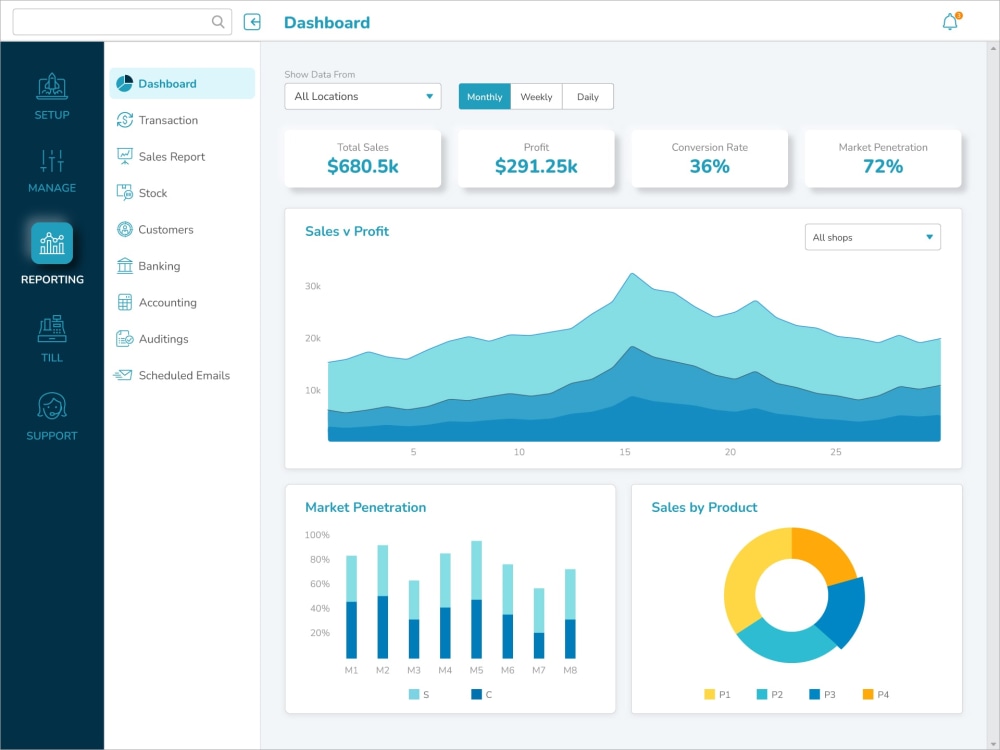Open the search field dropdown magnifier
The height and width of the screenshot is (750, 1000).
(216, 21)
